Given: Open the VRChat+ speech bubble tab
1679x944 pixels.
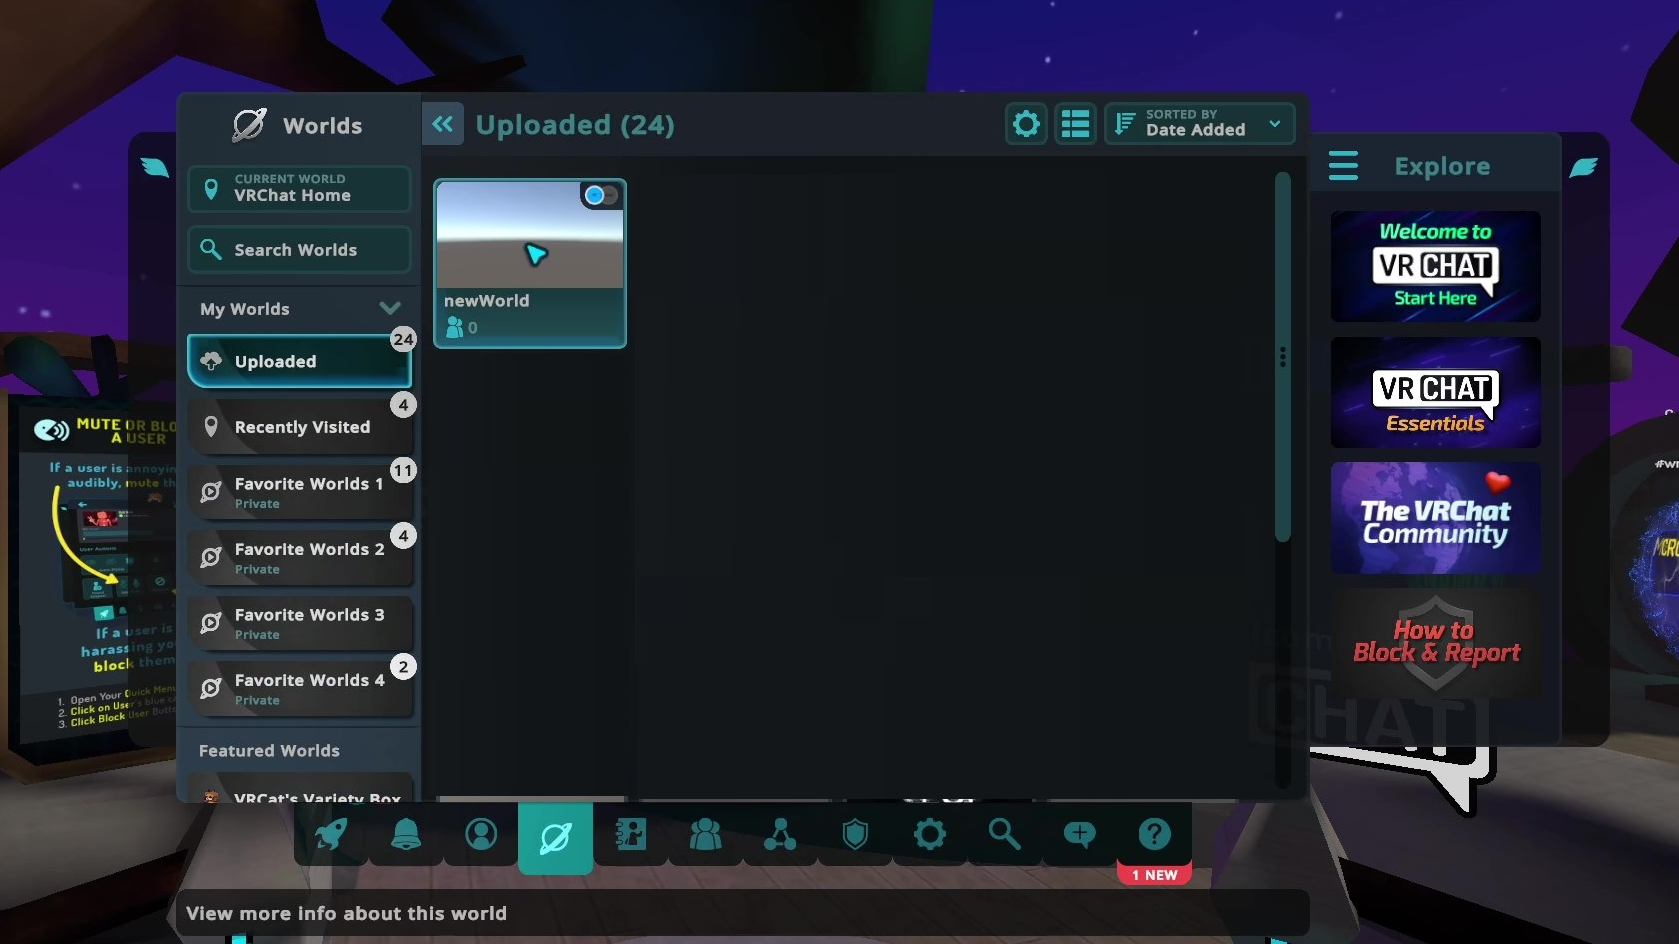Looking at the screenshot, I should [1079, 834].
